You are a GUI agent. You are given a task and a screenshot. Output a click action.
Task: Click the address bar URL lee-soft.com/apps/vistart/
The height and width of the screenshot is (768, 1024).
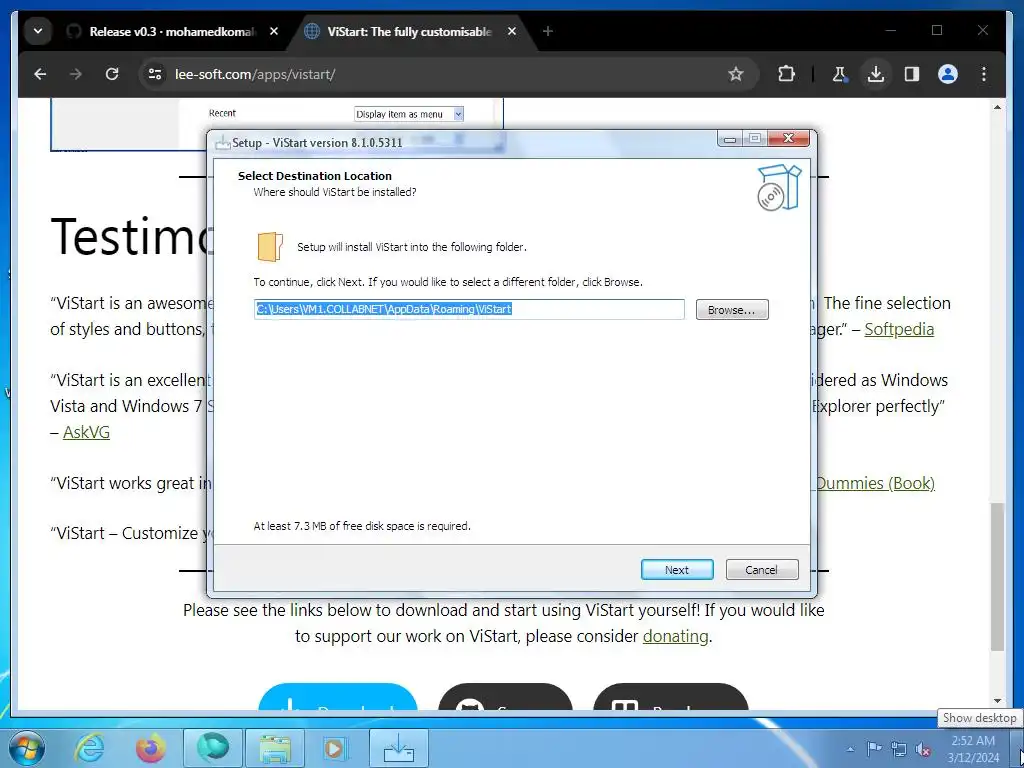point(255,74)
